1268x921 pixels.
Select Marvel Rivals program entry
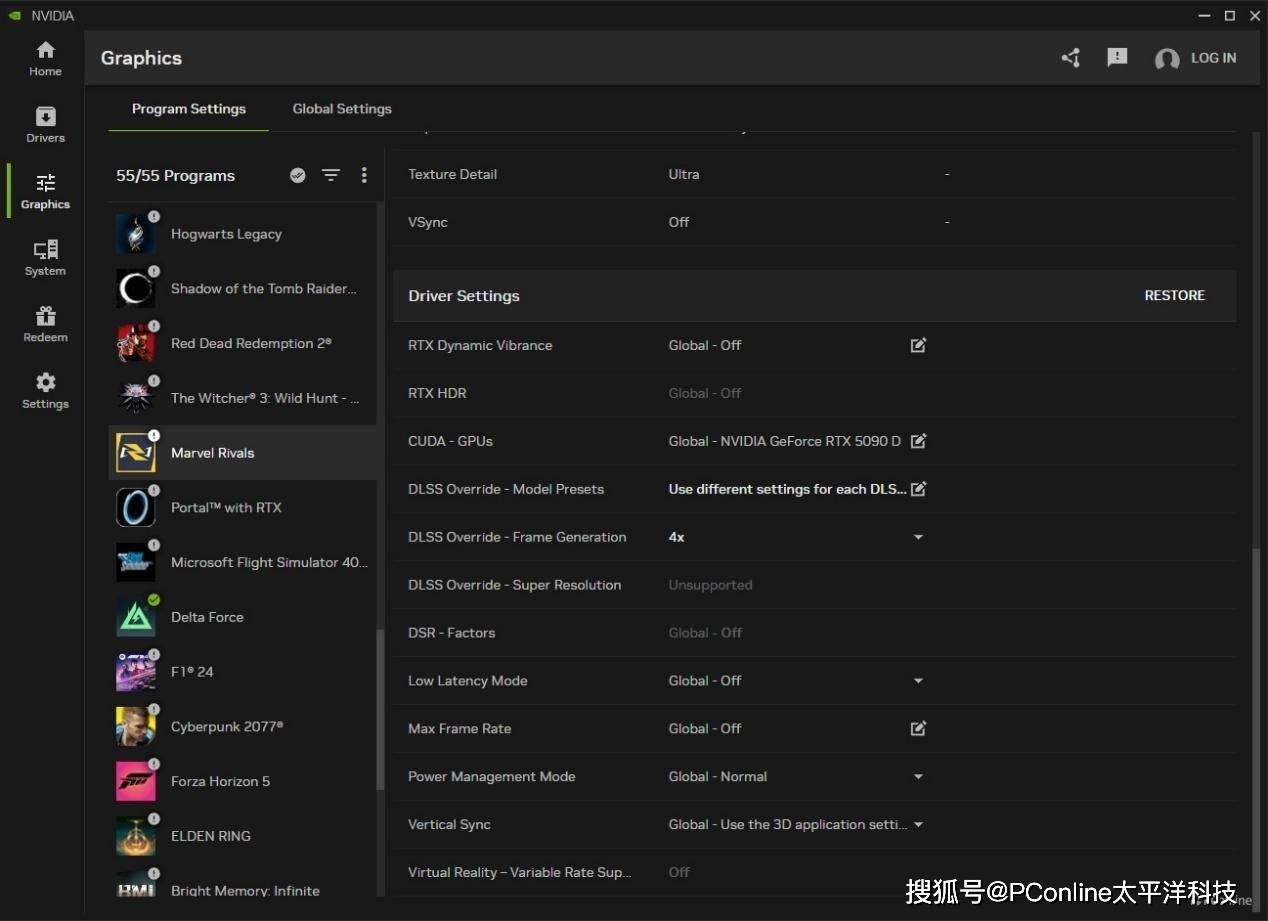point(243,453)
